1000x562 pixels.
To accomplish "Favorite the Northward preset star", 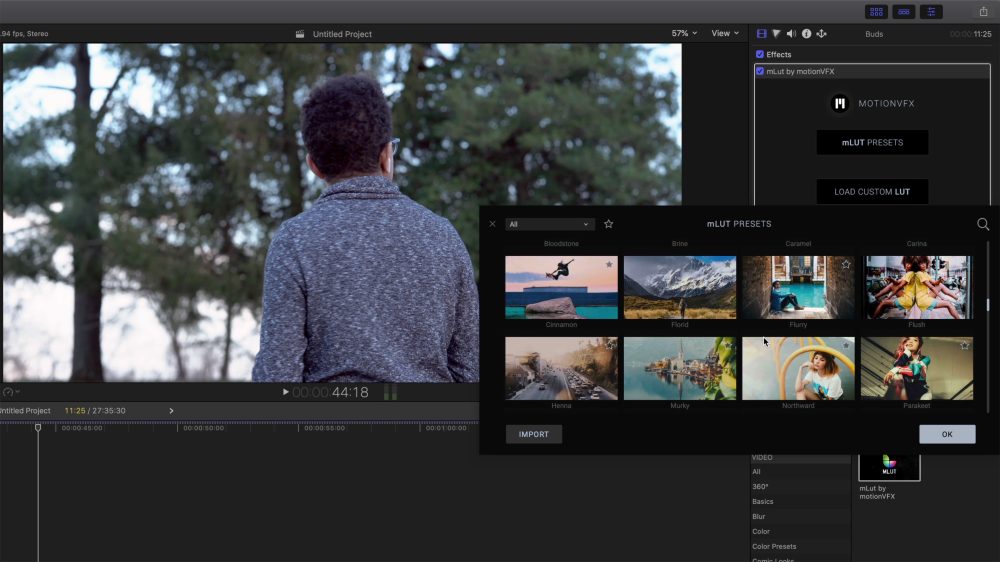I will (846, 345).
